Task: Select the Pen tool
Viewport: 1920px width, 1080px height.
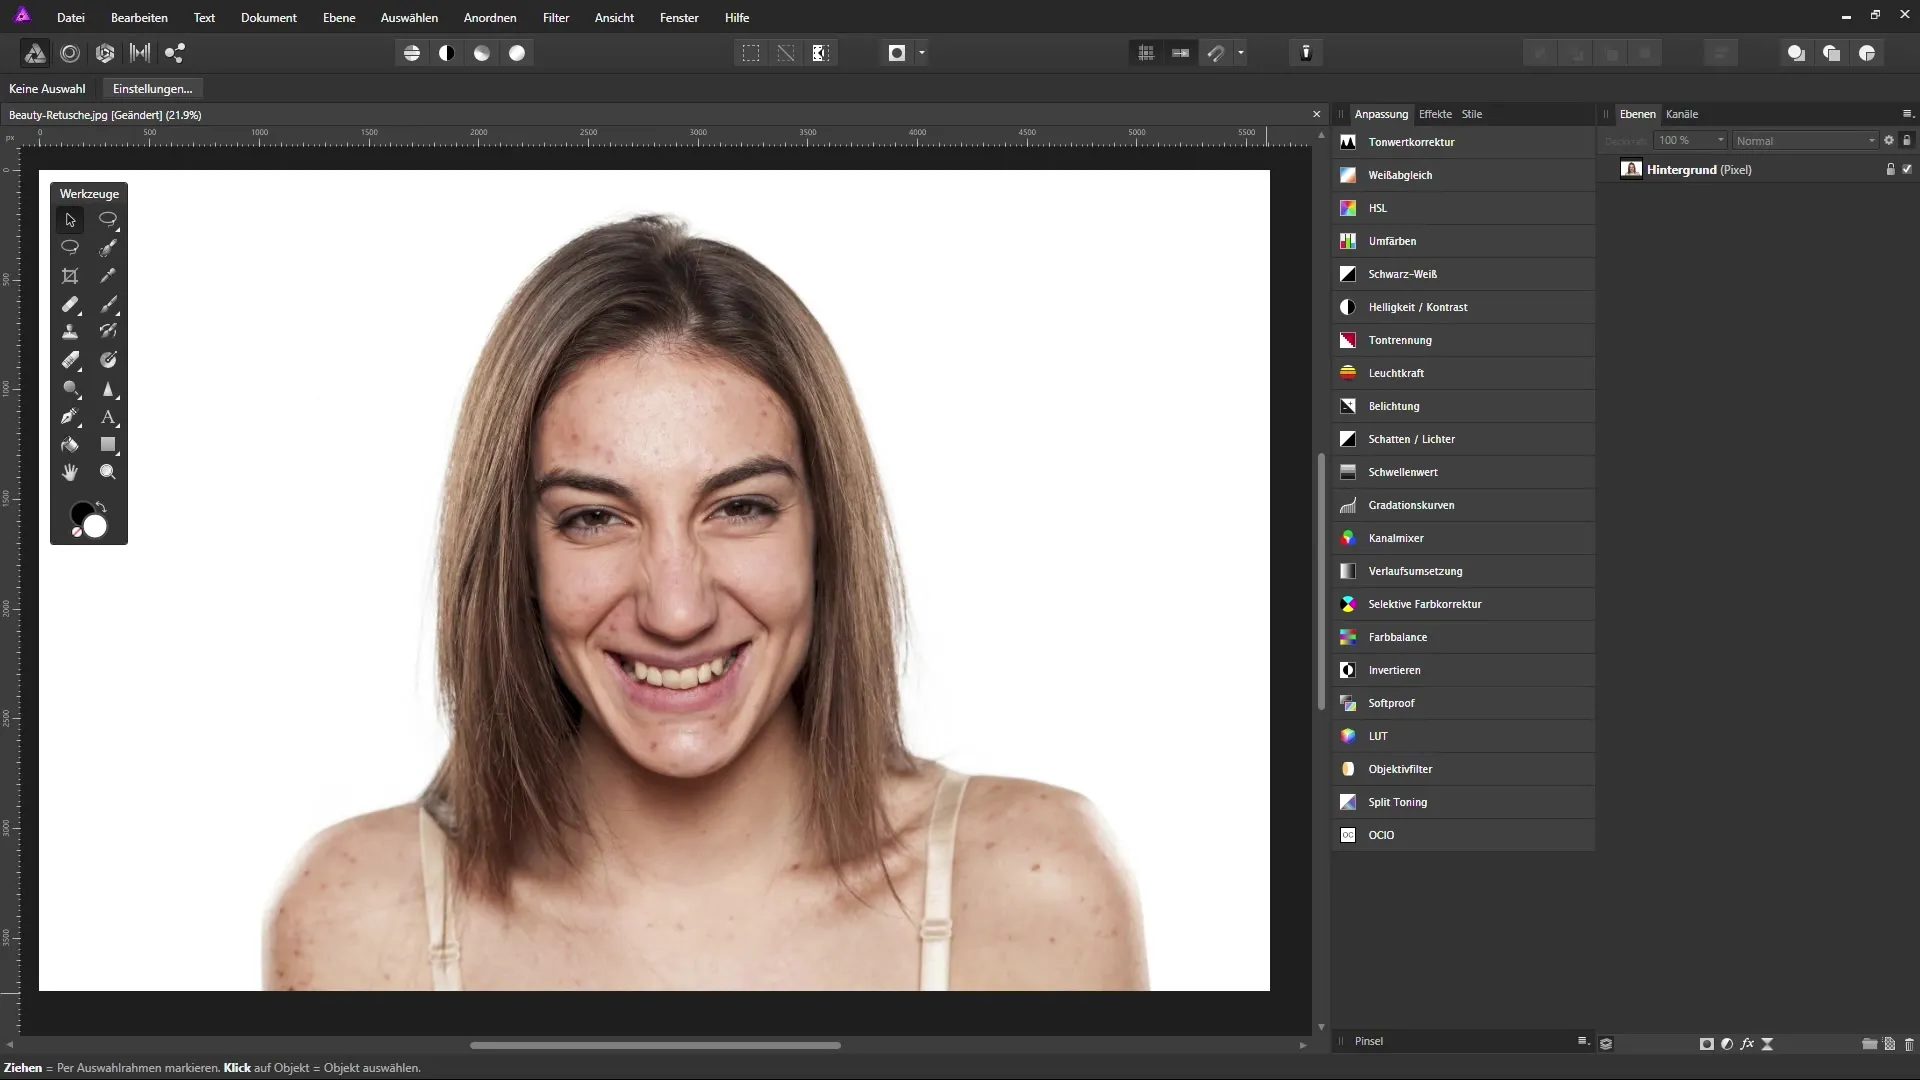Action: pos(70,416)
